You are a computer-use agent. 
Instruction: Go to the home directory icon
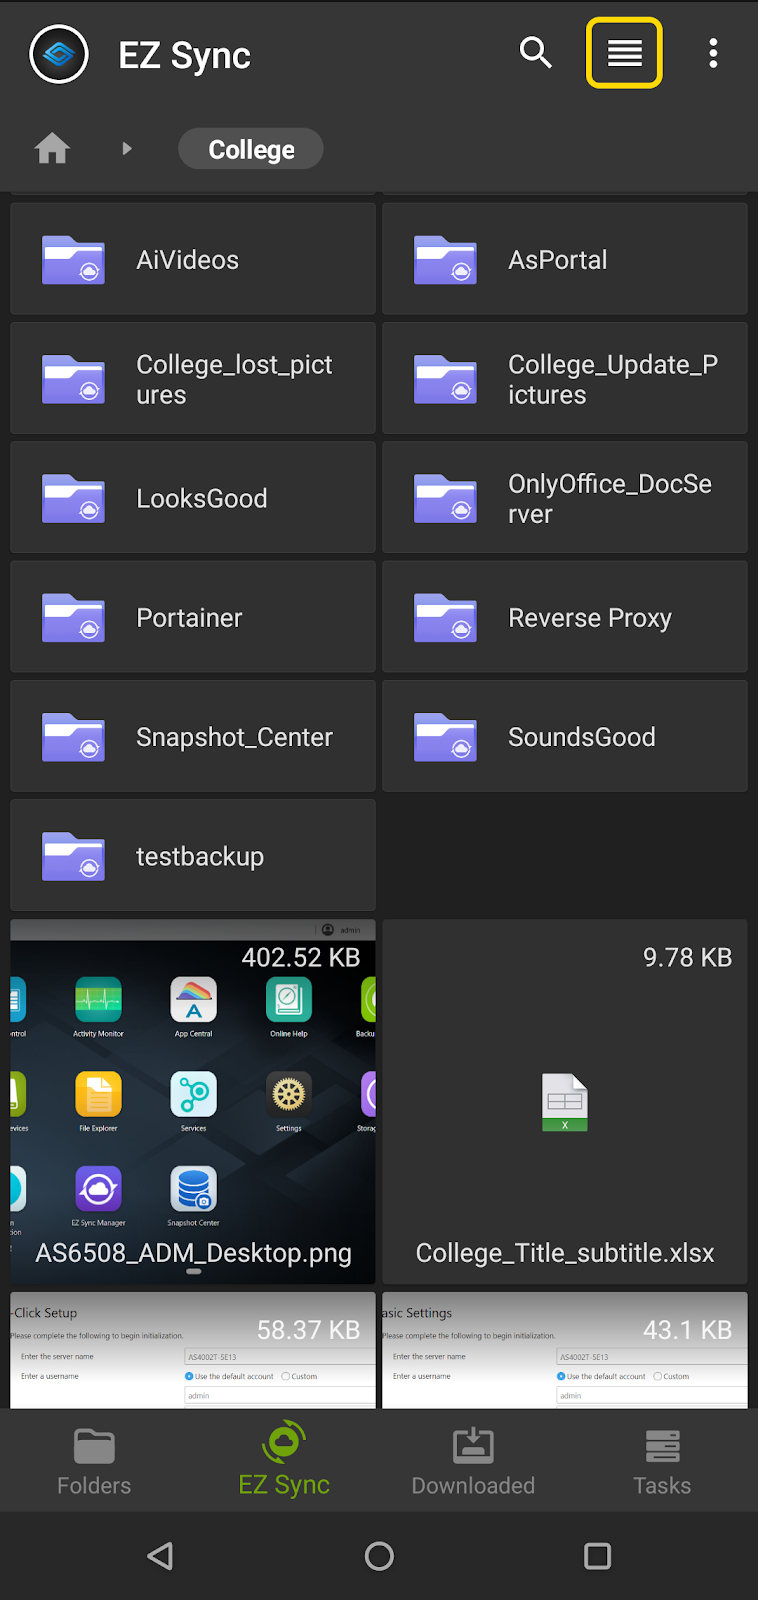pyautogui.click(x=52, y=149)
